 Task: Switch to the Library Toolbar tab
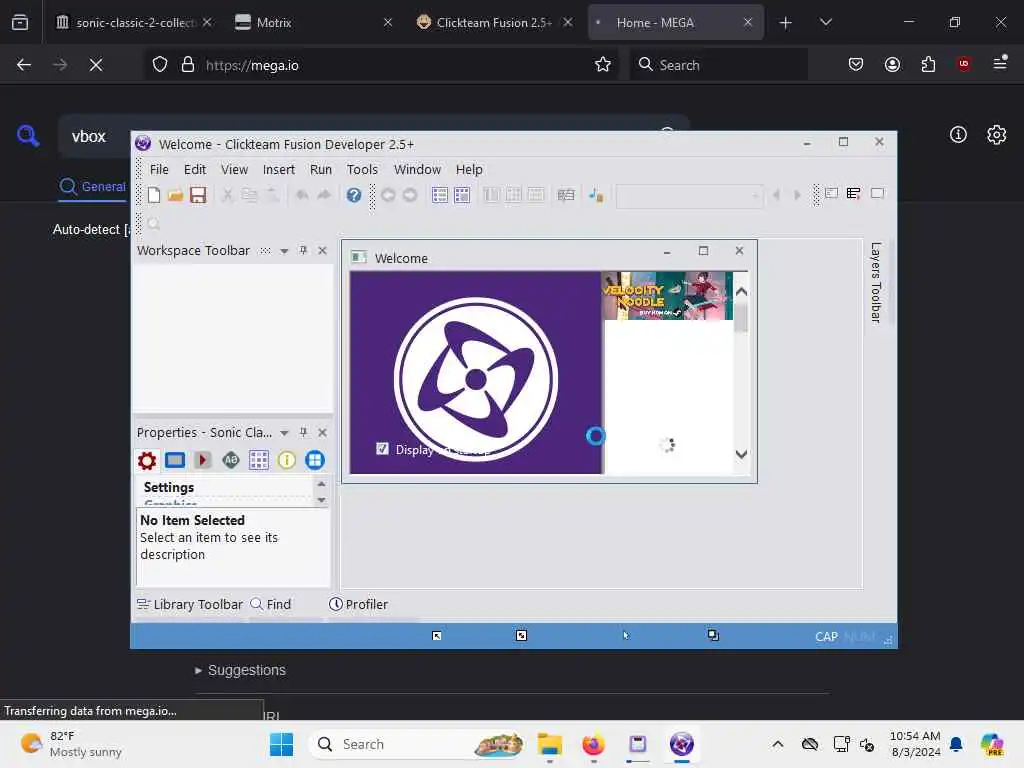pyautogui.click(x=190, y=604)
